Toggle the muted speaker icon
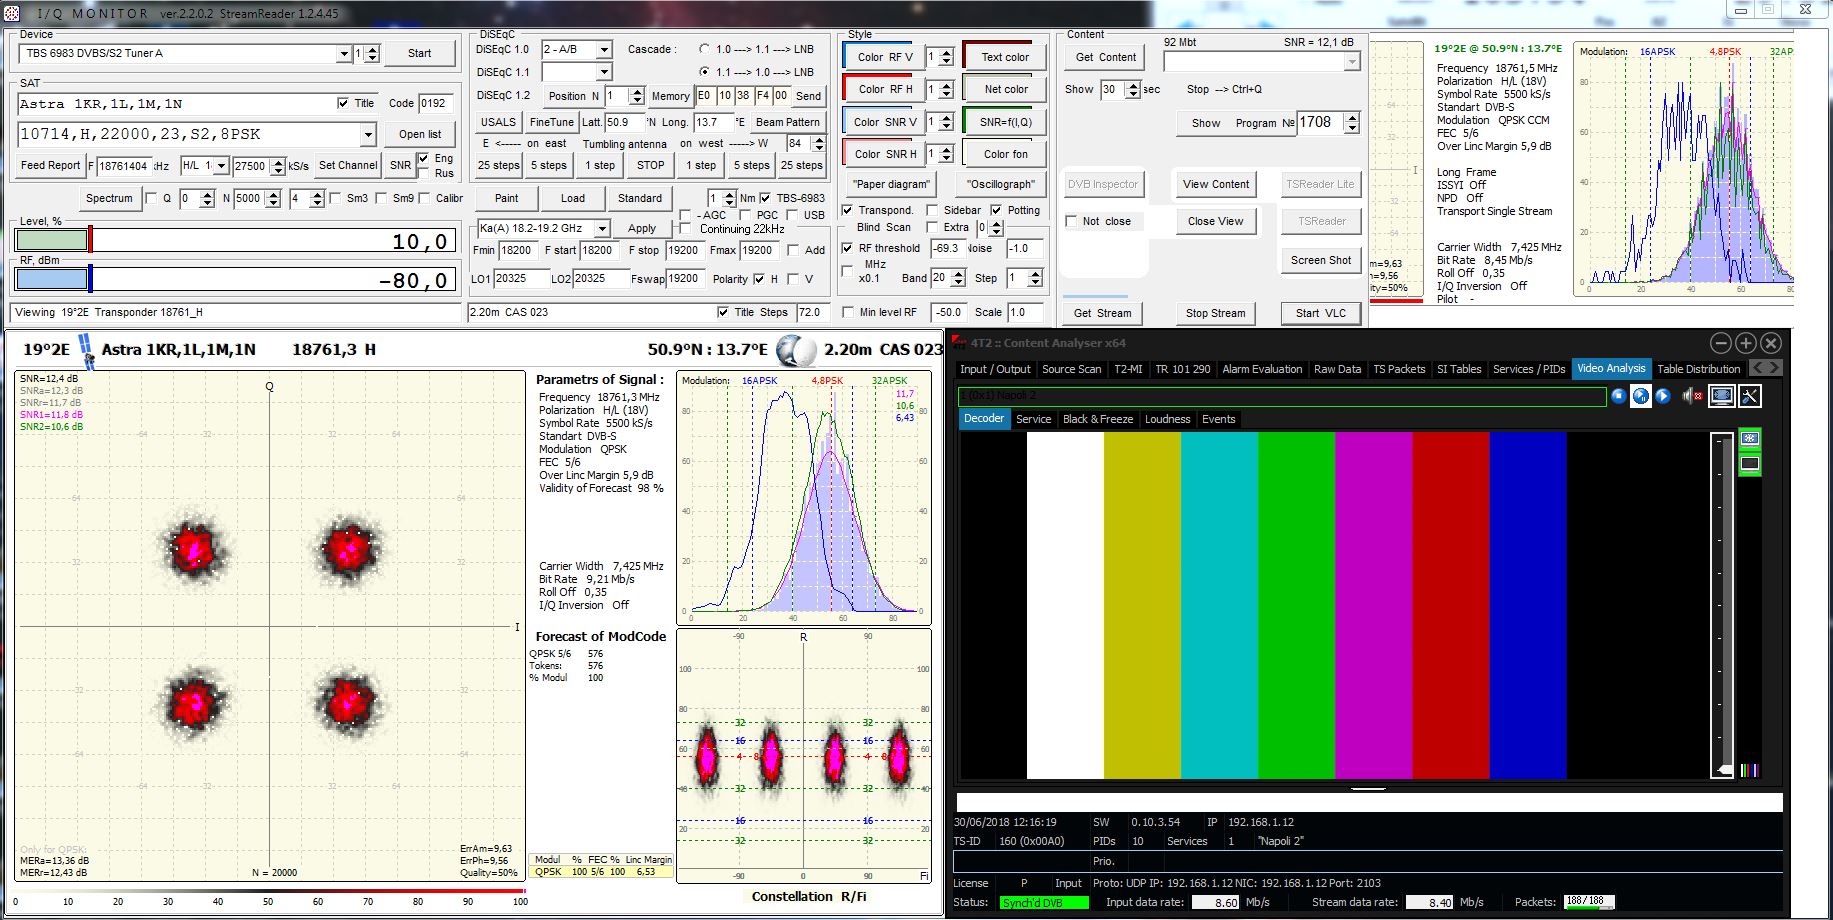Image resolution: width=1833 pixels, height=920 pixels. (1692, 396)
